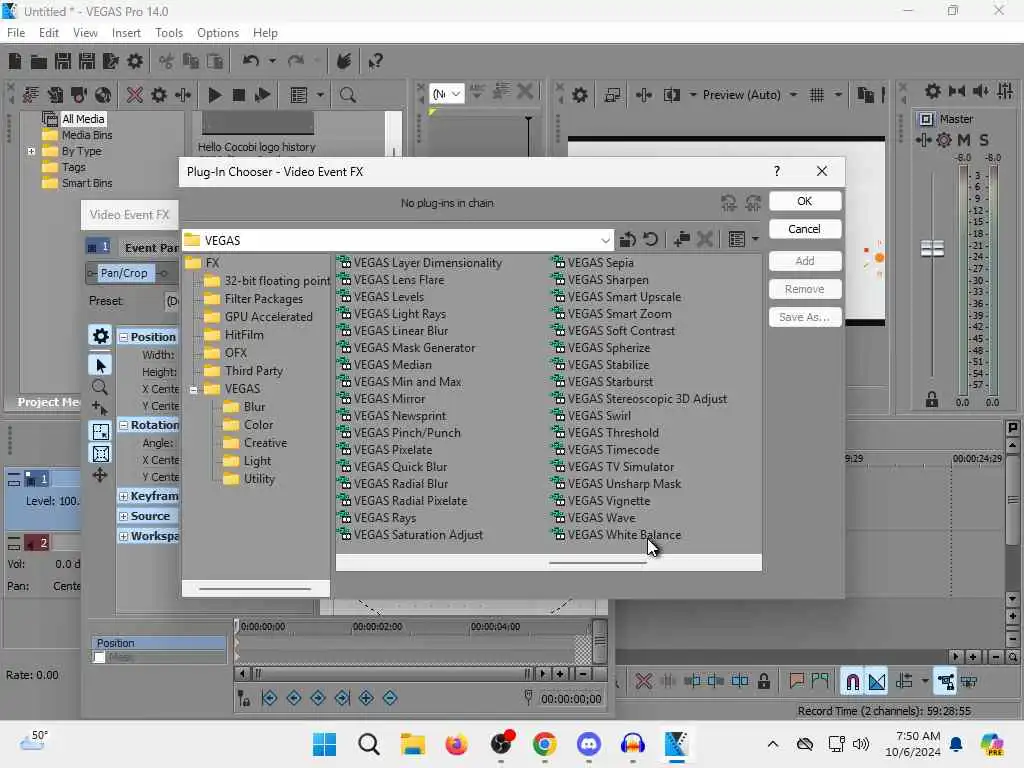Expand the Source section in Pan/Crop

123,517
